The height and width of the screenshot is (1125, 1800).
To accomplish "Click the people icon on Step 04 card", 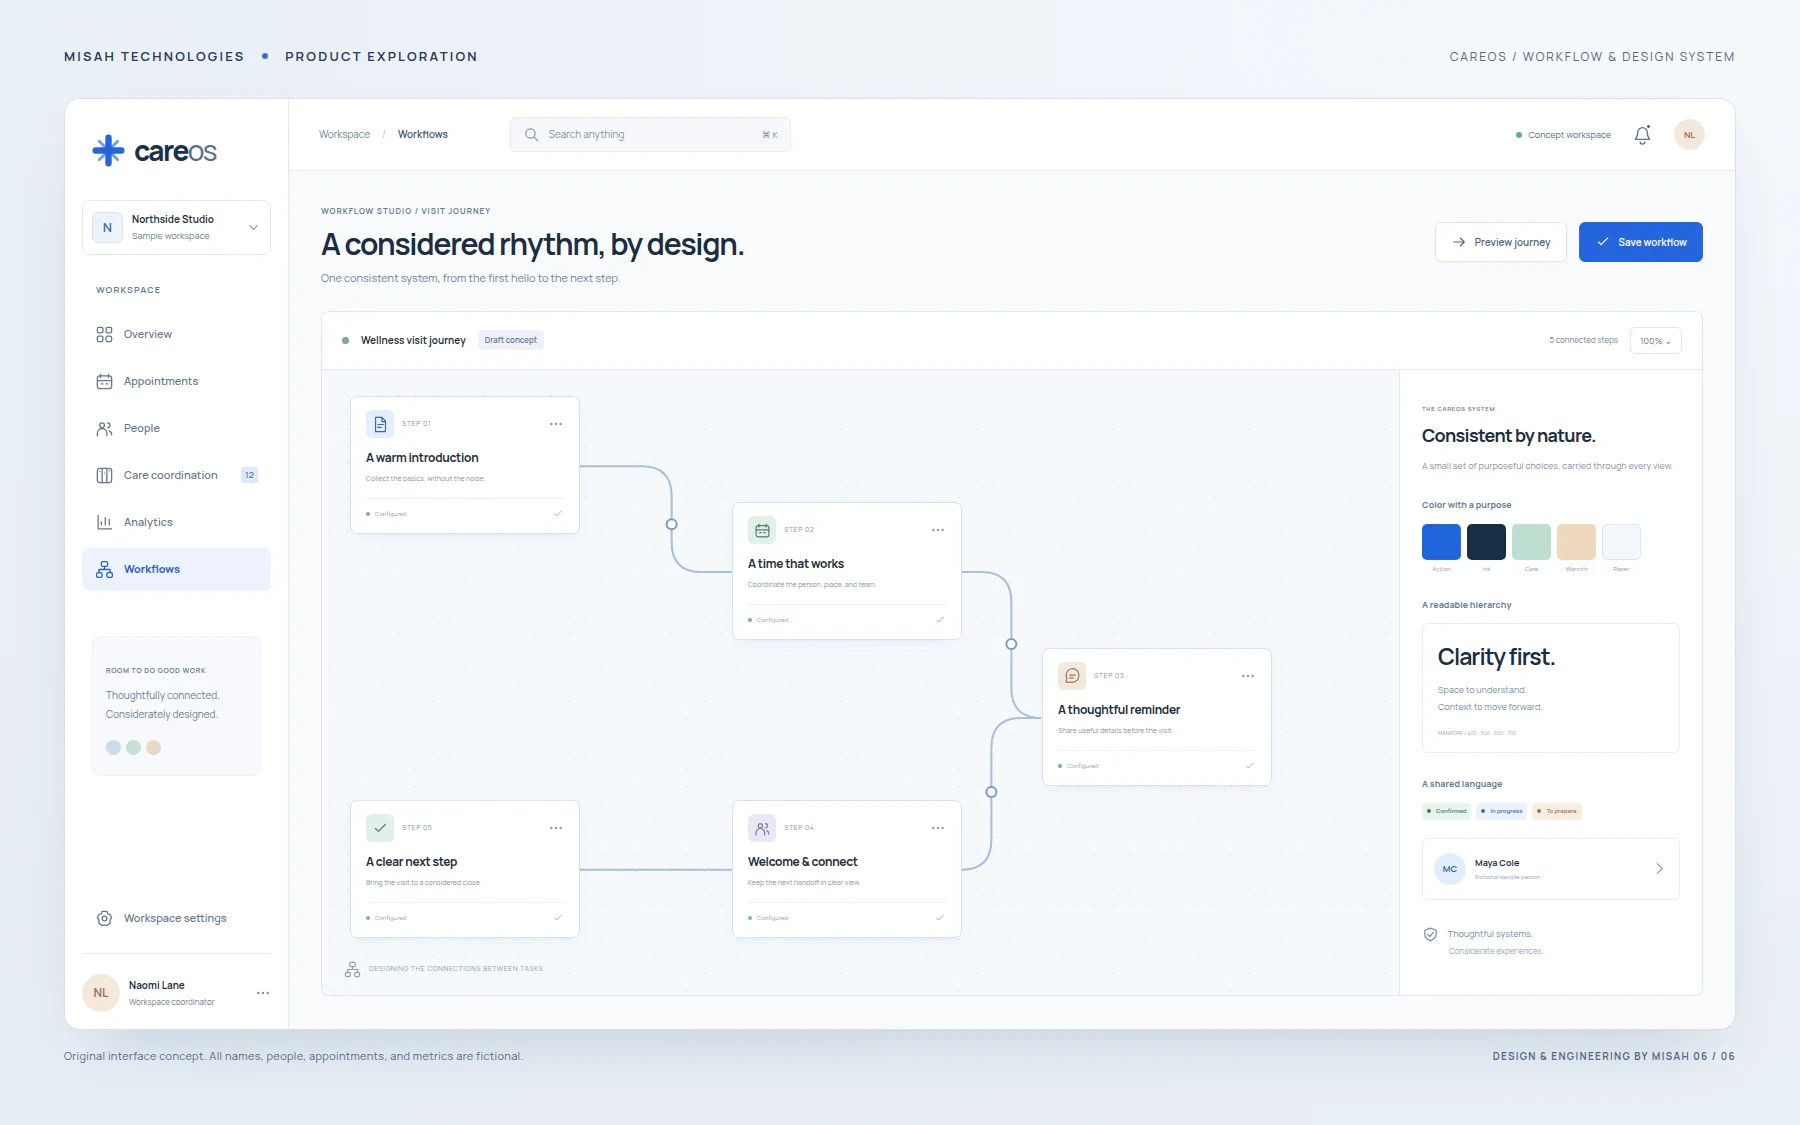I will (762, 828).
